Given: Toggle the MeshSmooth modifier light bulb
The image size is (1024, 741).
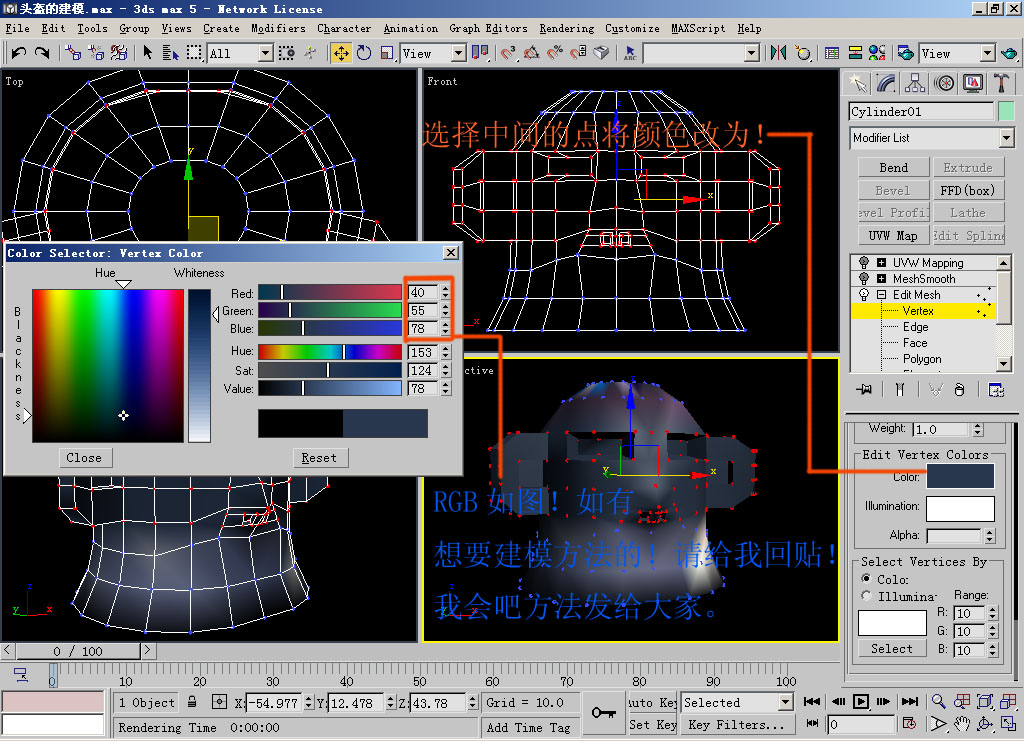Looking at the screenshot, I should (x=864, y=279).
